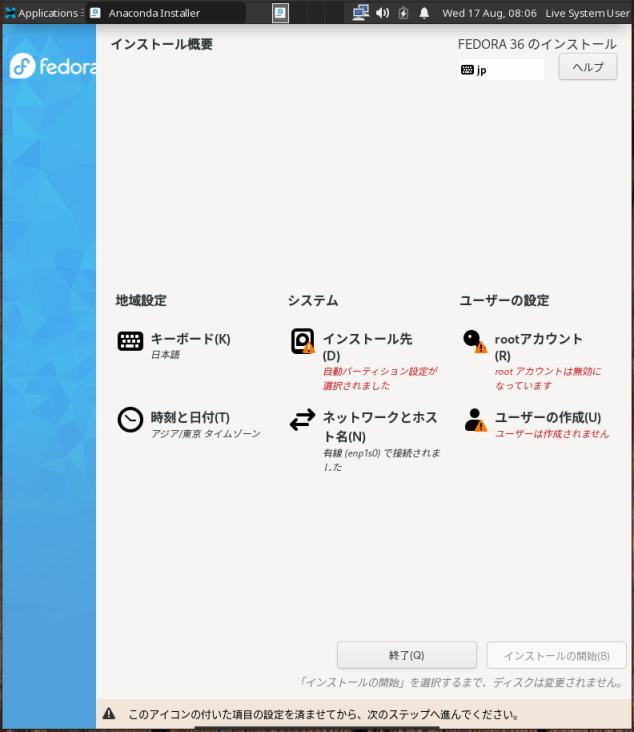Click the システム section heading

tap(313, 300)
